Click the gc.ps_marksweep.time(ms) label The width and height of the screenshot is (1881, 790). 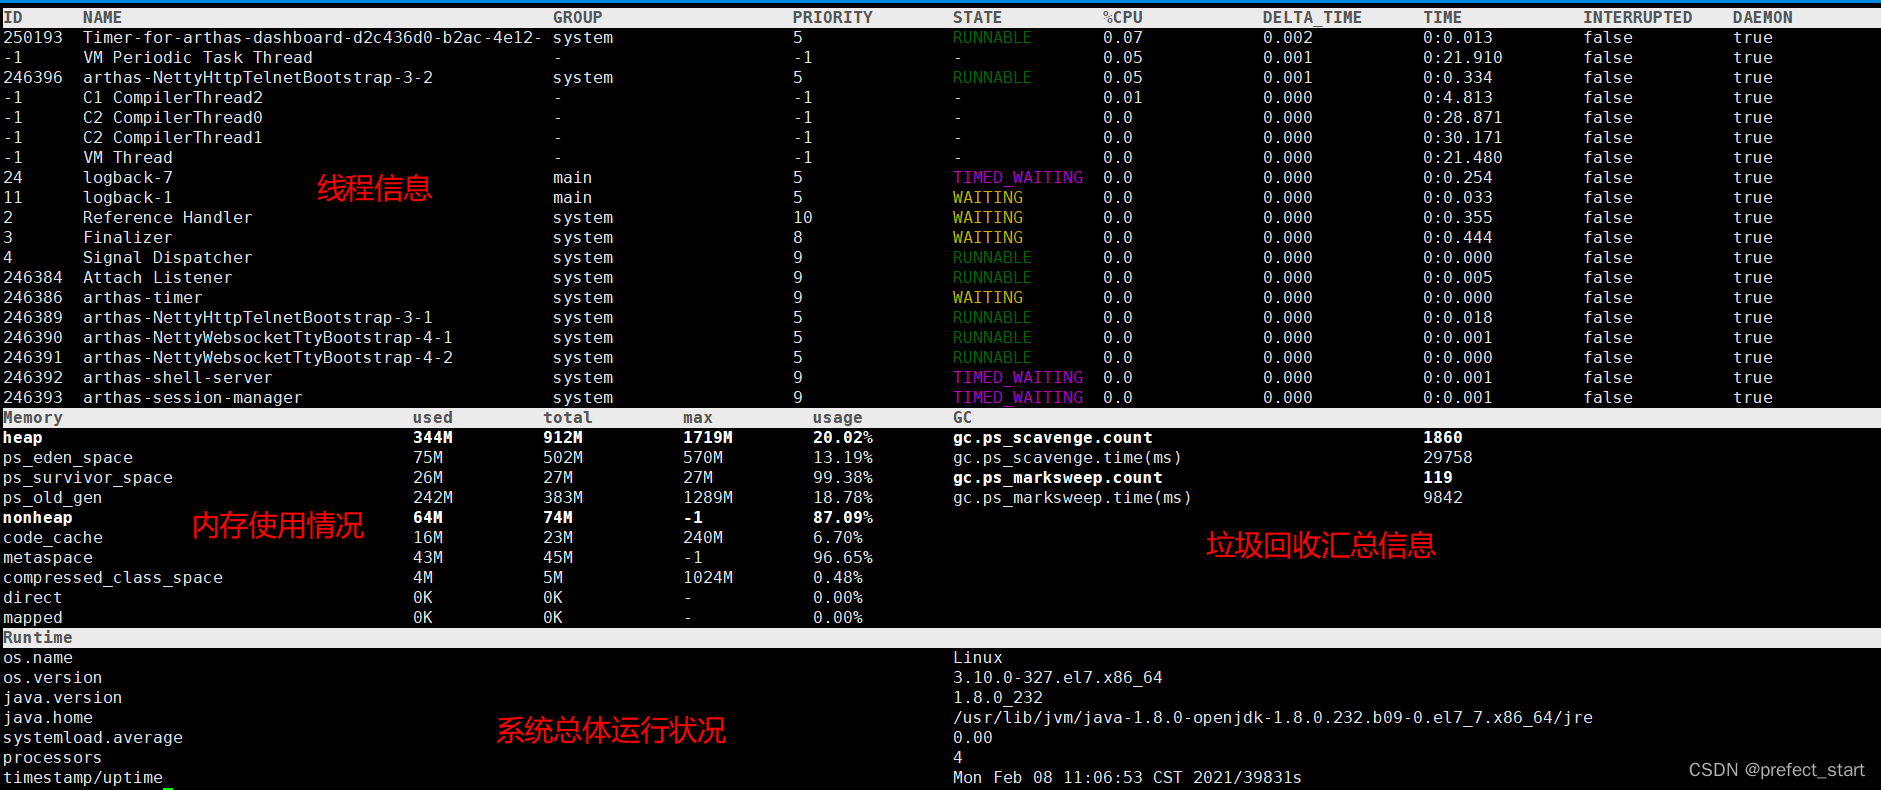[1073, 498]
